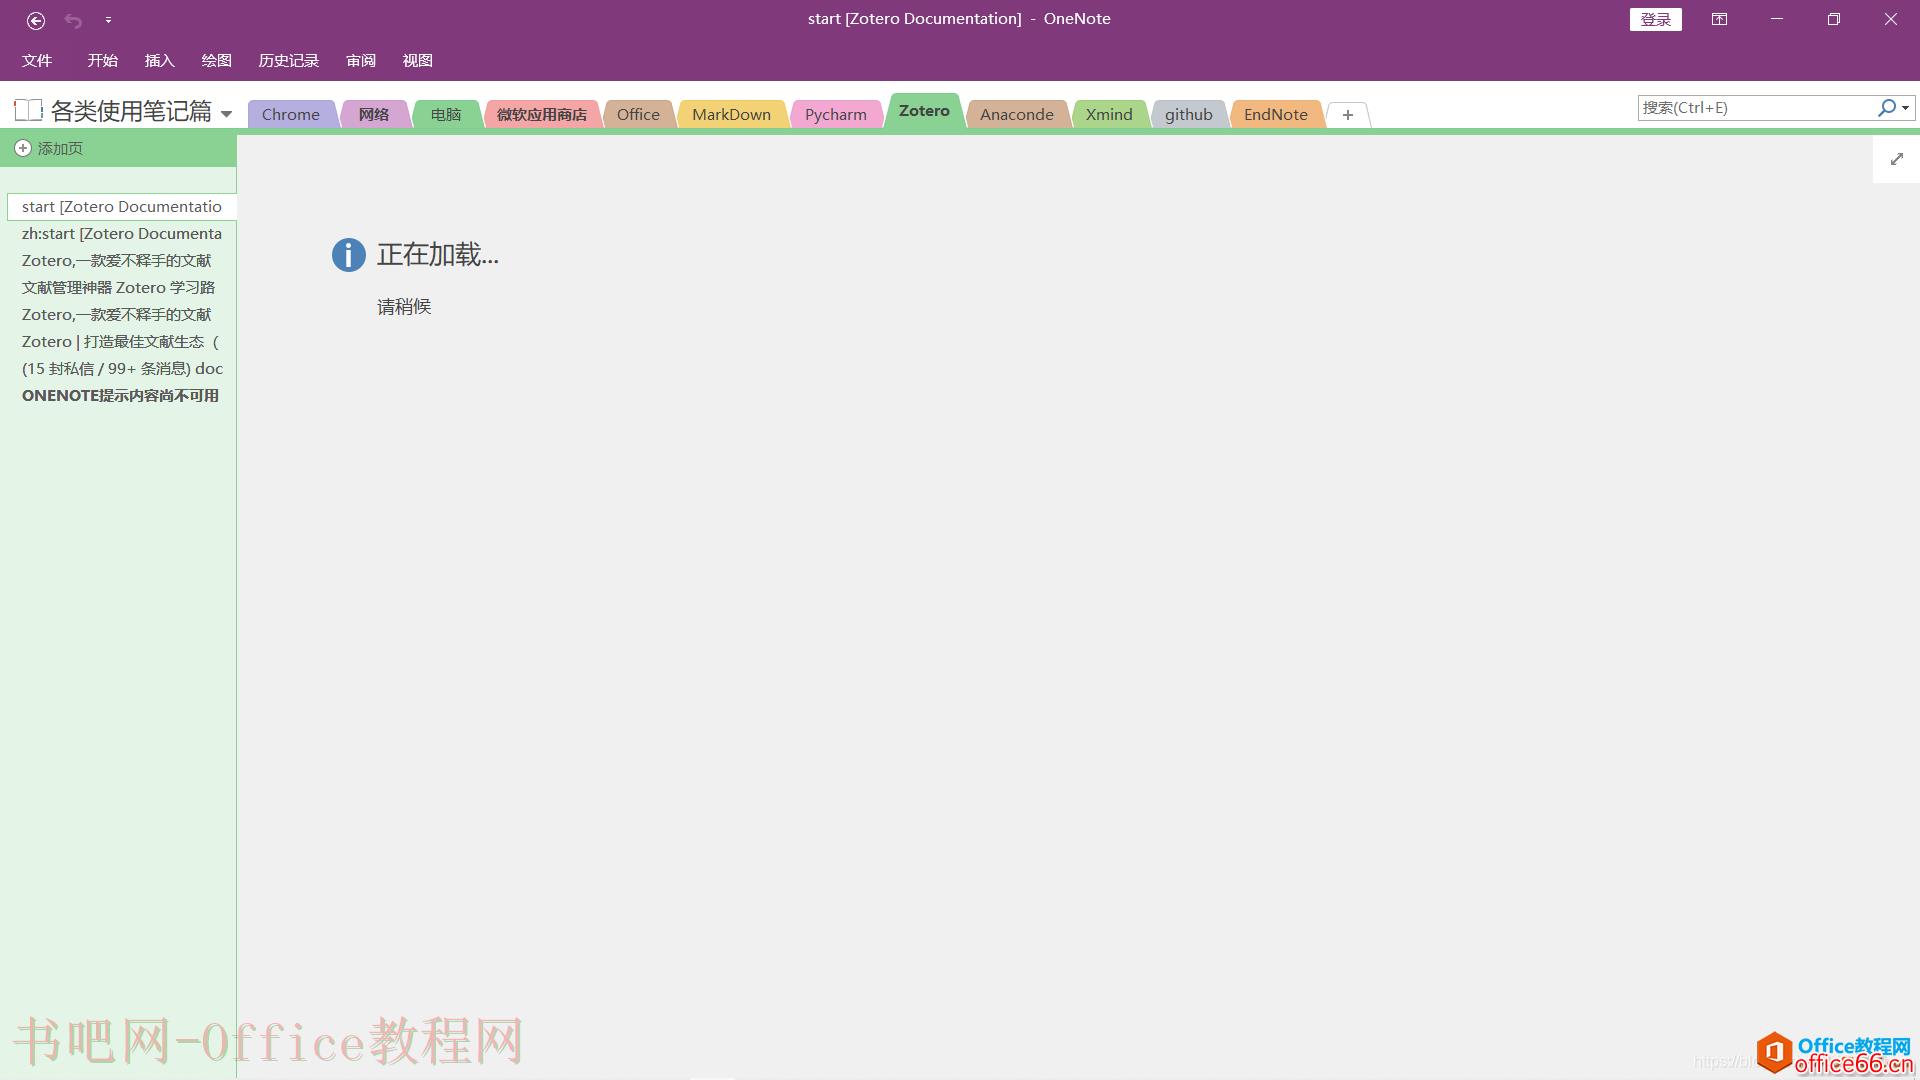Click the plus circle icon beside 添加页
Image resolution: width=1920 pixels, height=1080 pixels.
[23, 148]
